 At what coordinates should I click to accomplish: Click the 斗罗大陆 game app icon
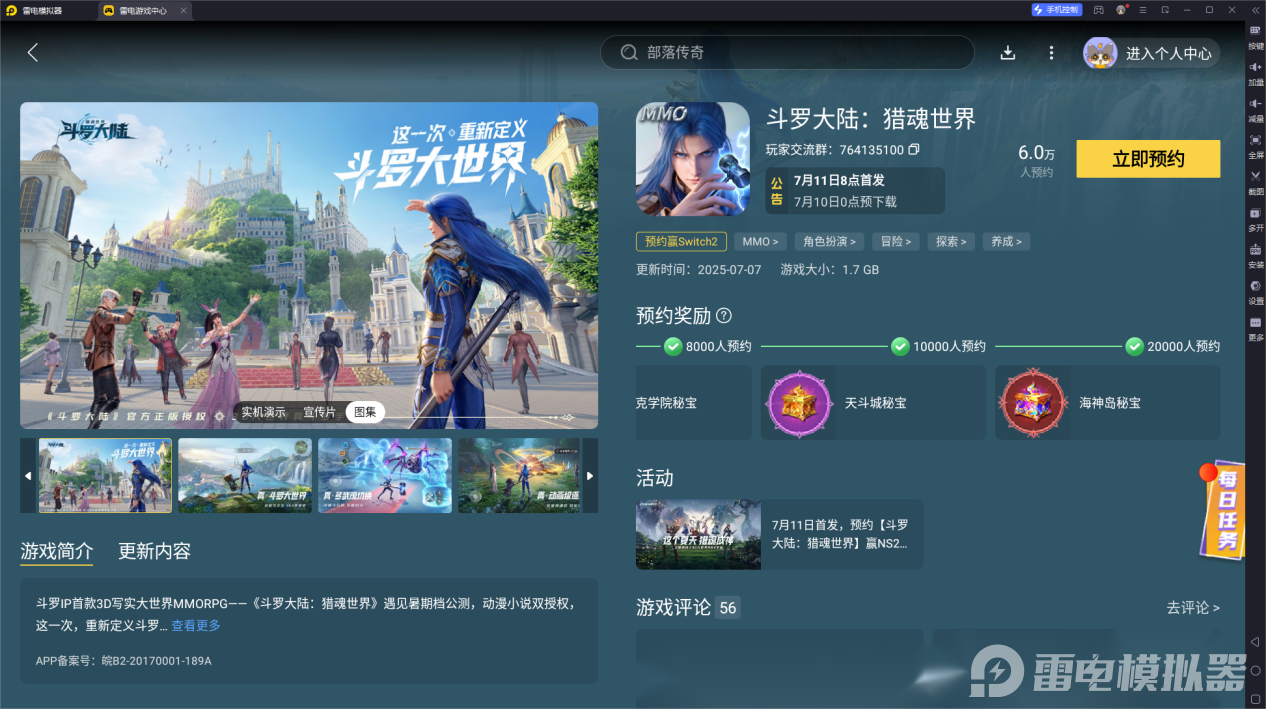pyautogui.click(x=692, y=159)
